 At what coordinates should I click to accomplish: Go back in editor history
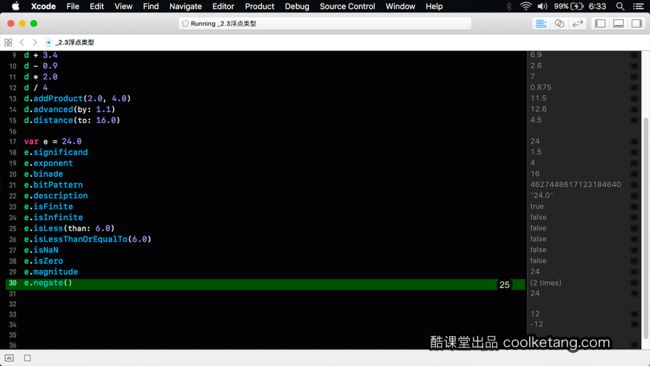pyautogui.click(x=22, y=42)
